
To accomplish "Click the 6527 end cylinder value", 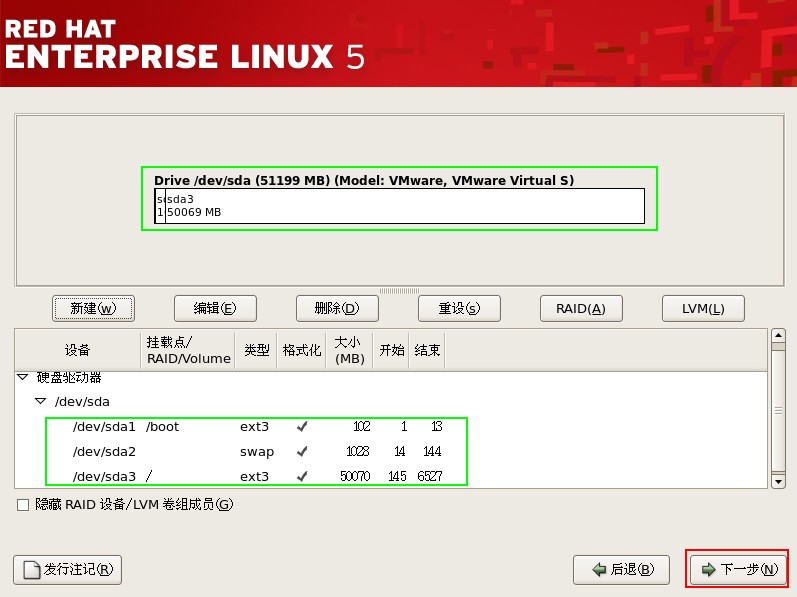I will point(430,476).
